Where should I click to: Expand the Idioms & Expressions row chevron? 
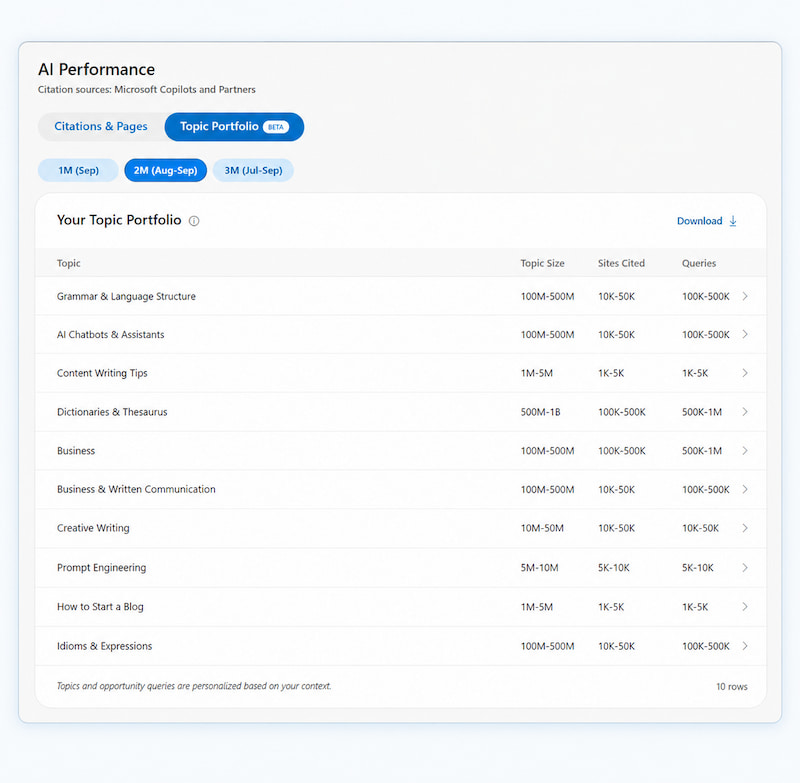coord(745,646)
